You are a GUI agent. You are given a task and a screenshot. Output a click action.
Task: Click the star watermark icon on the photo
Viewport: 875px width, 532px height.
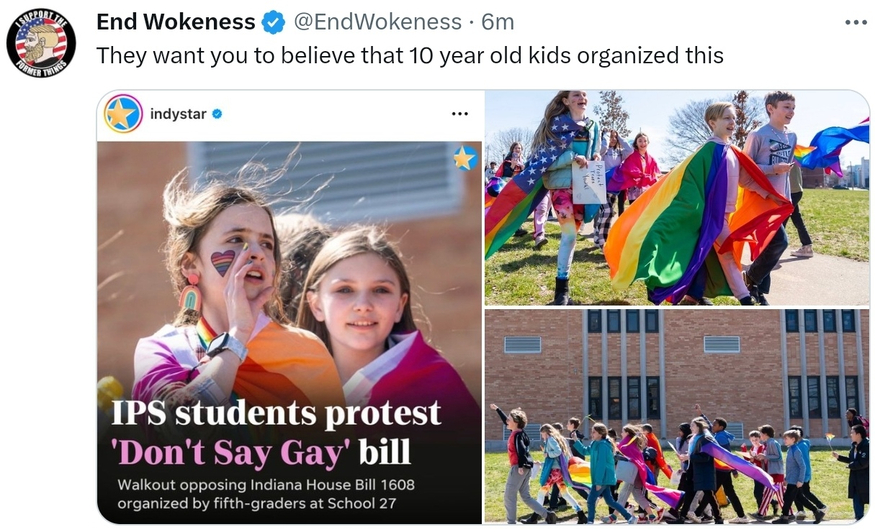465,159
